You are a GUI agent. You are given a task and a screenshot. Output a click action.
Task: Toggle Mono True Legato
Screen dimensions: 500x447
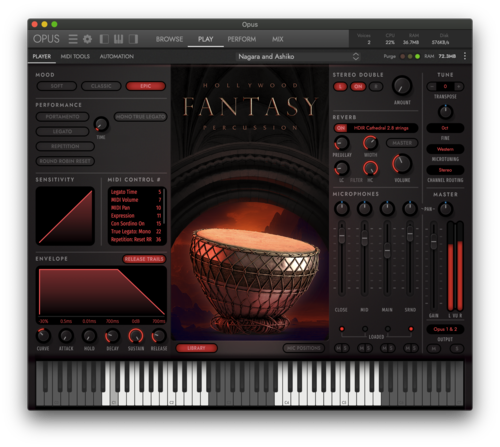[140, 117]
